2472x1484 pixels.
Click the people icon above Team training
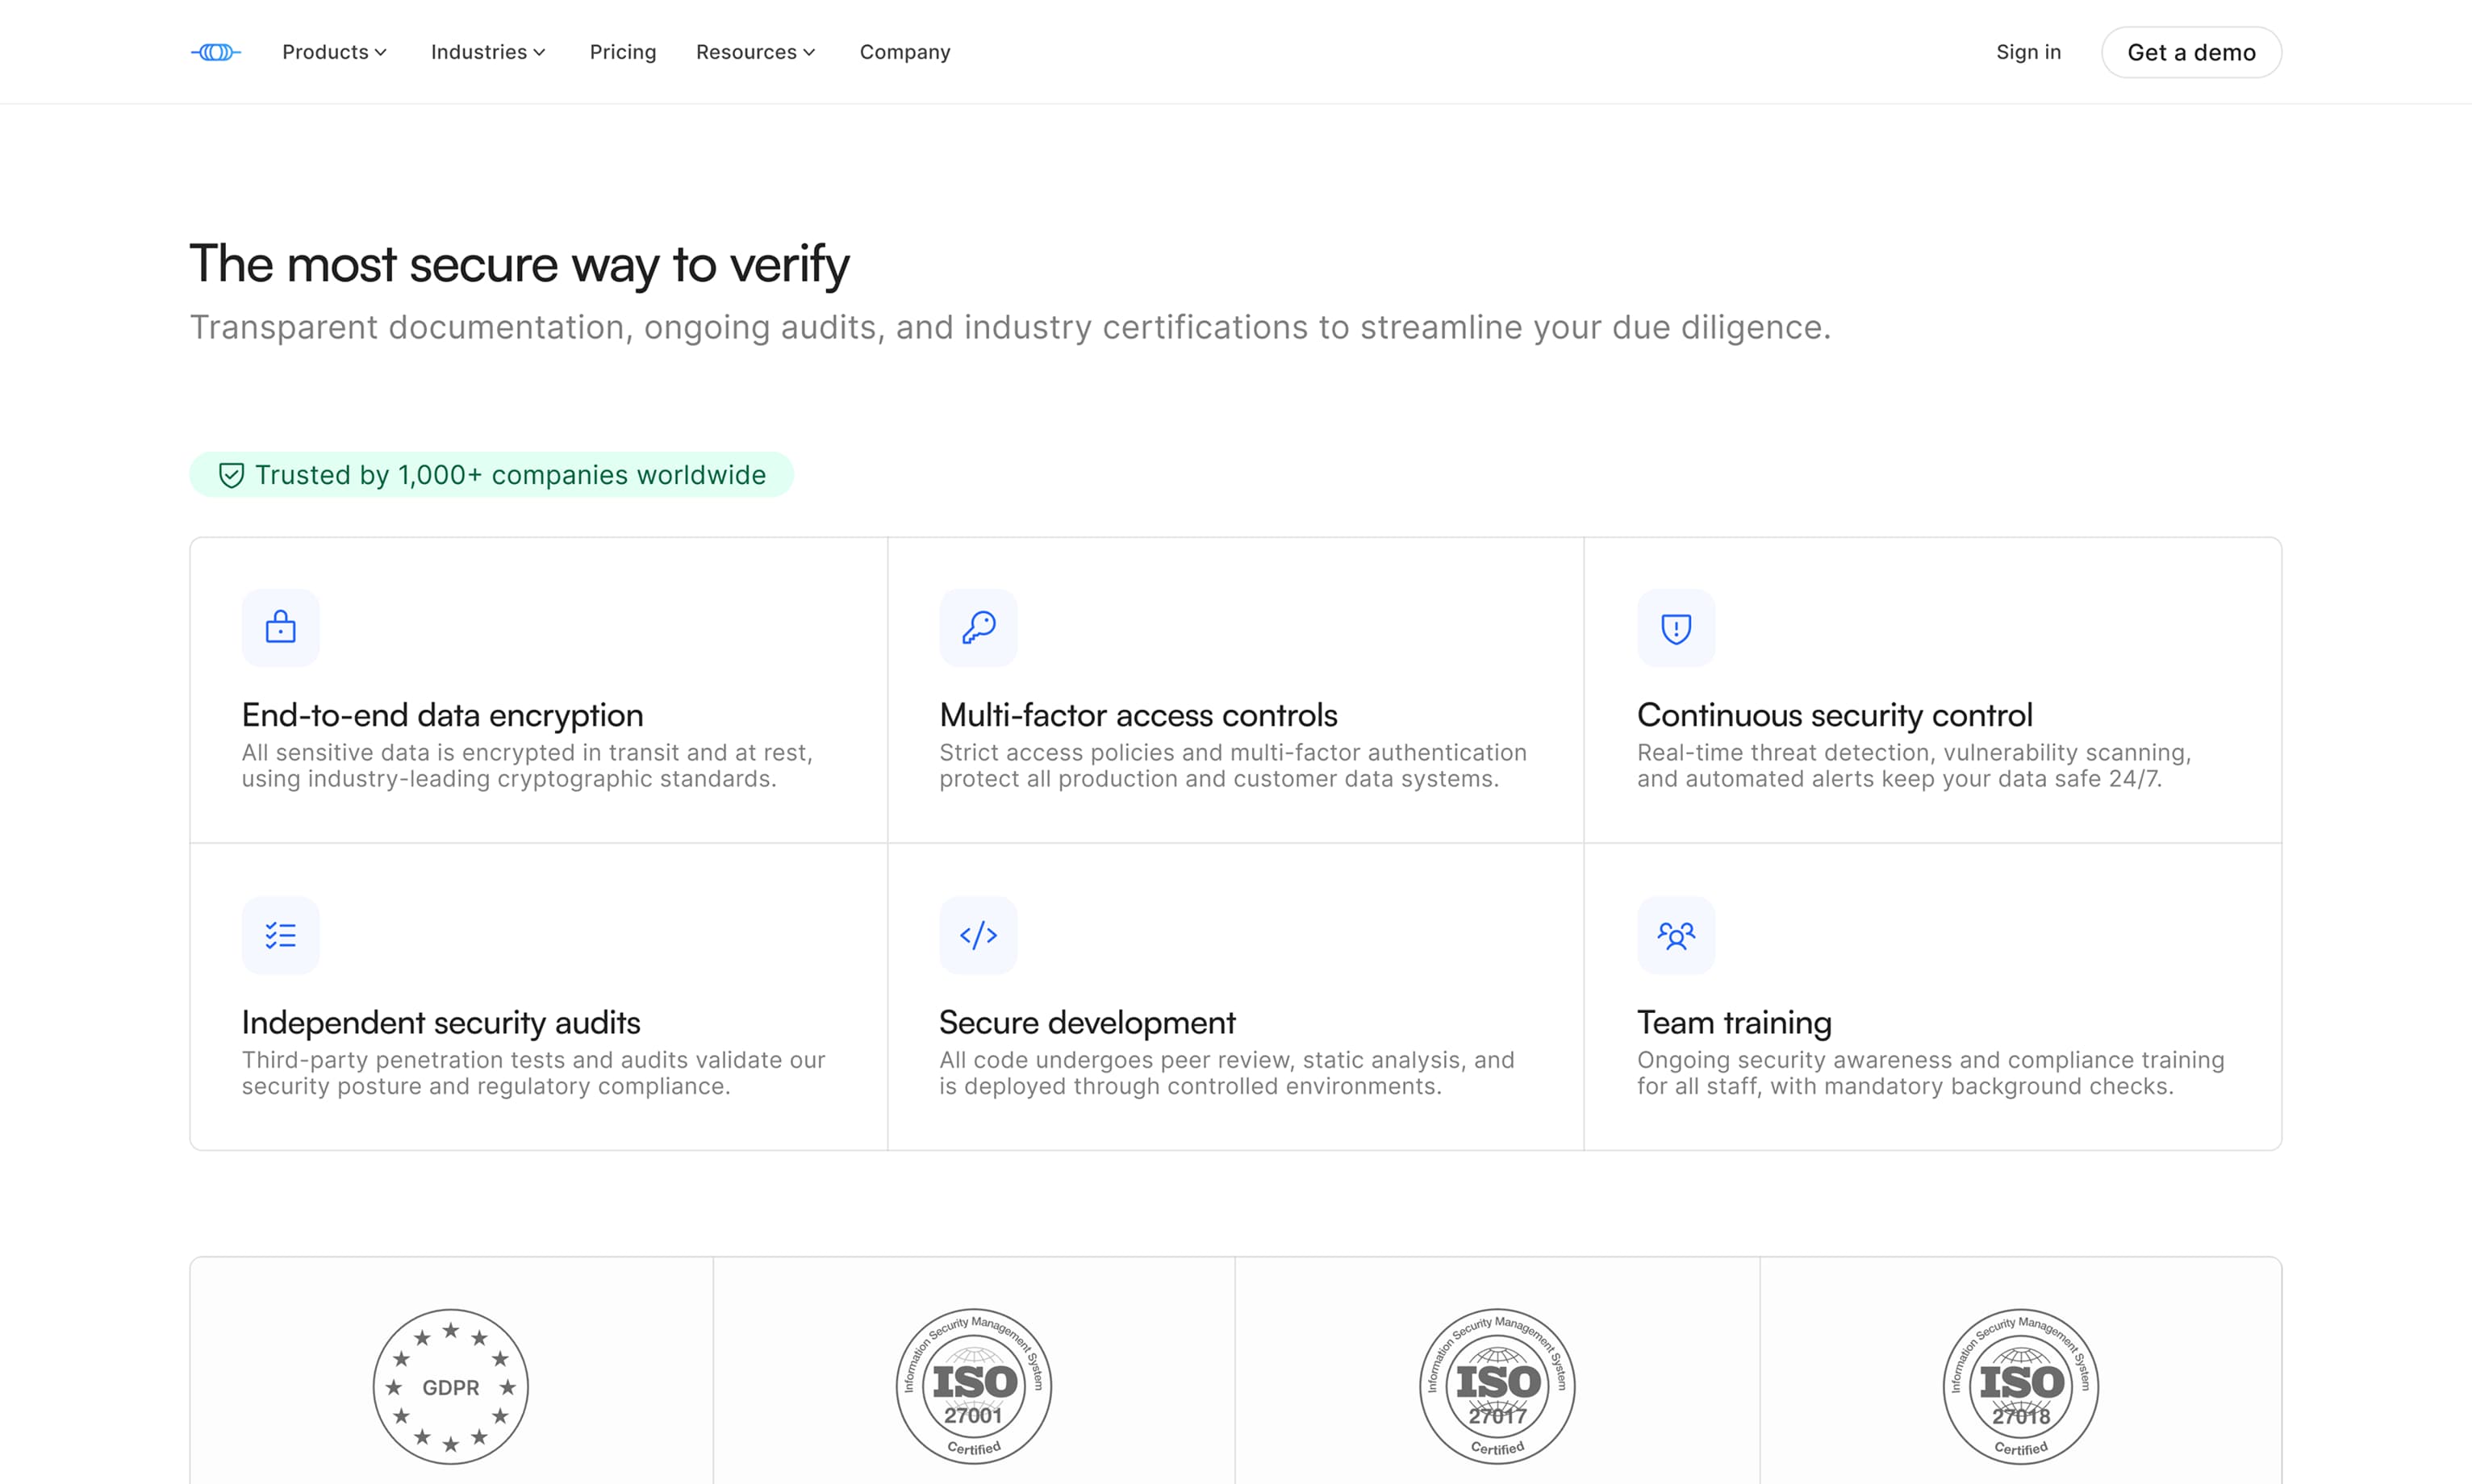[1676, 935]
